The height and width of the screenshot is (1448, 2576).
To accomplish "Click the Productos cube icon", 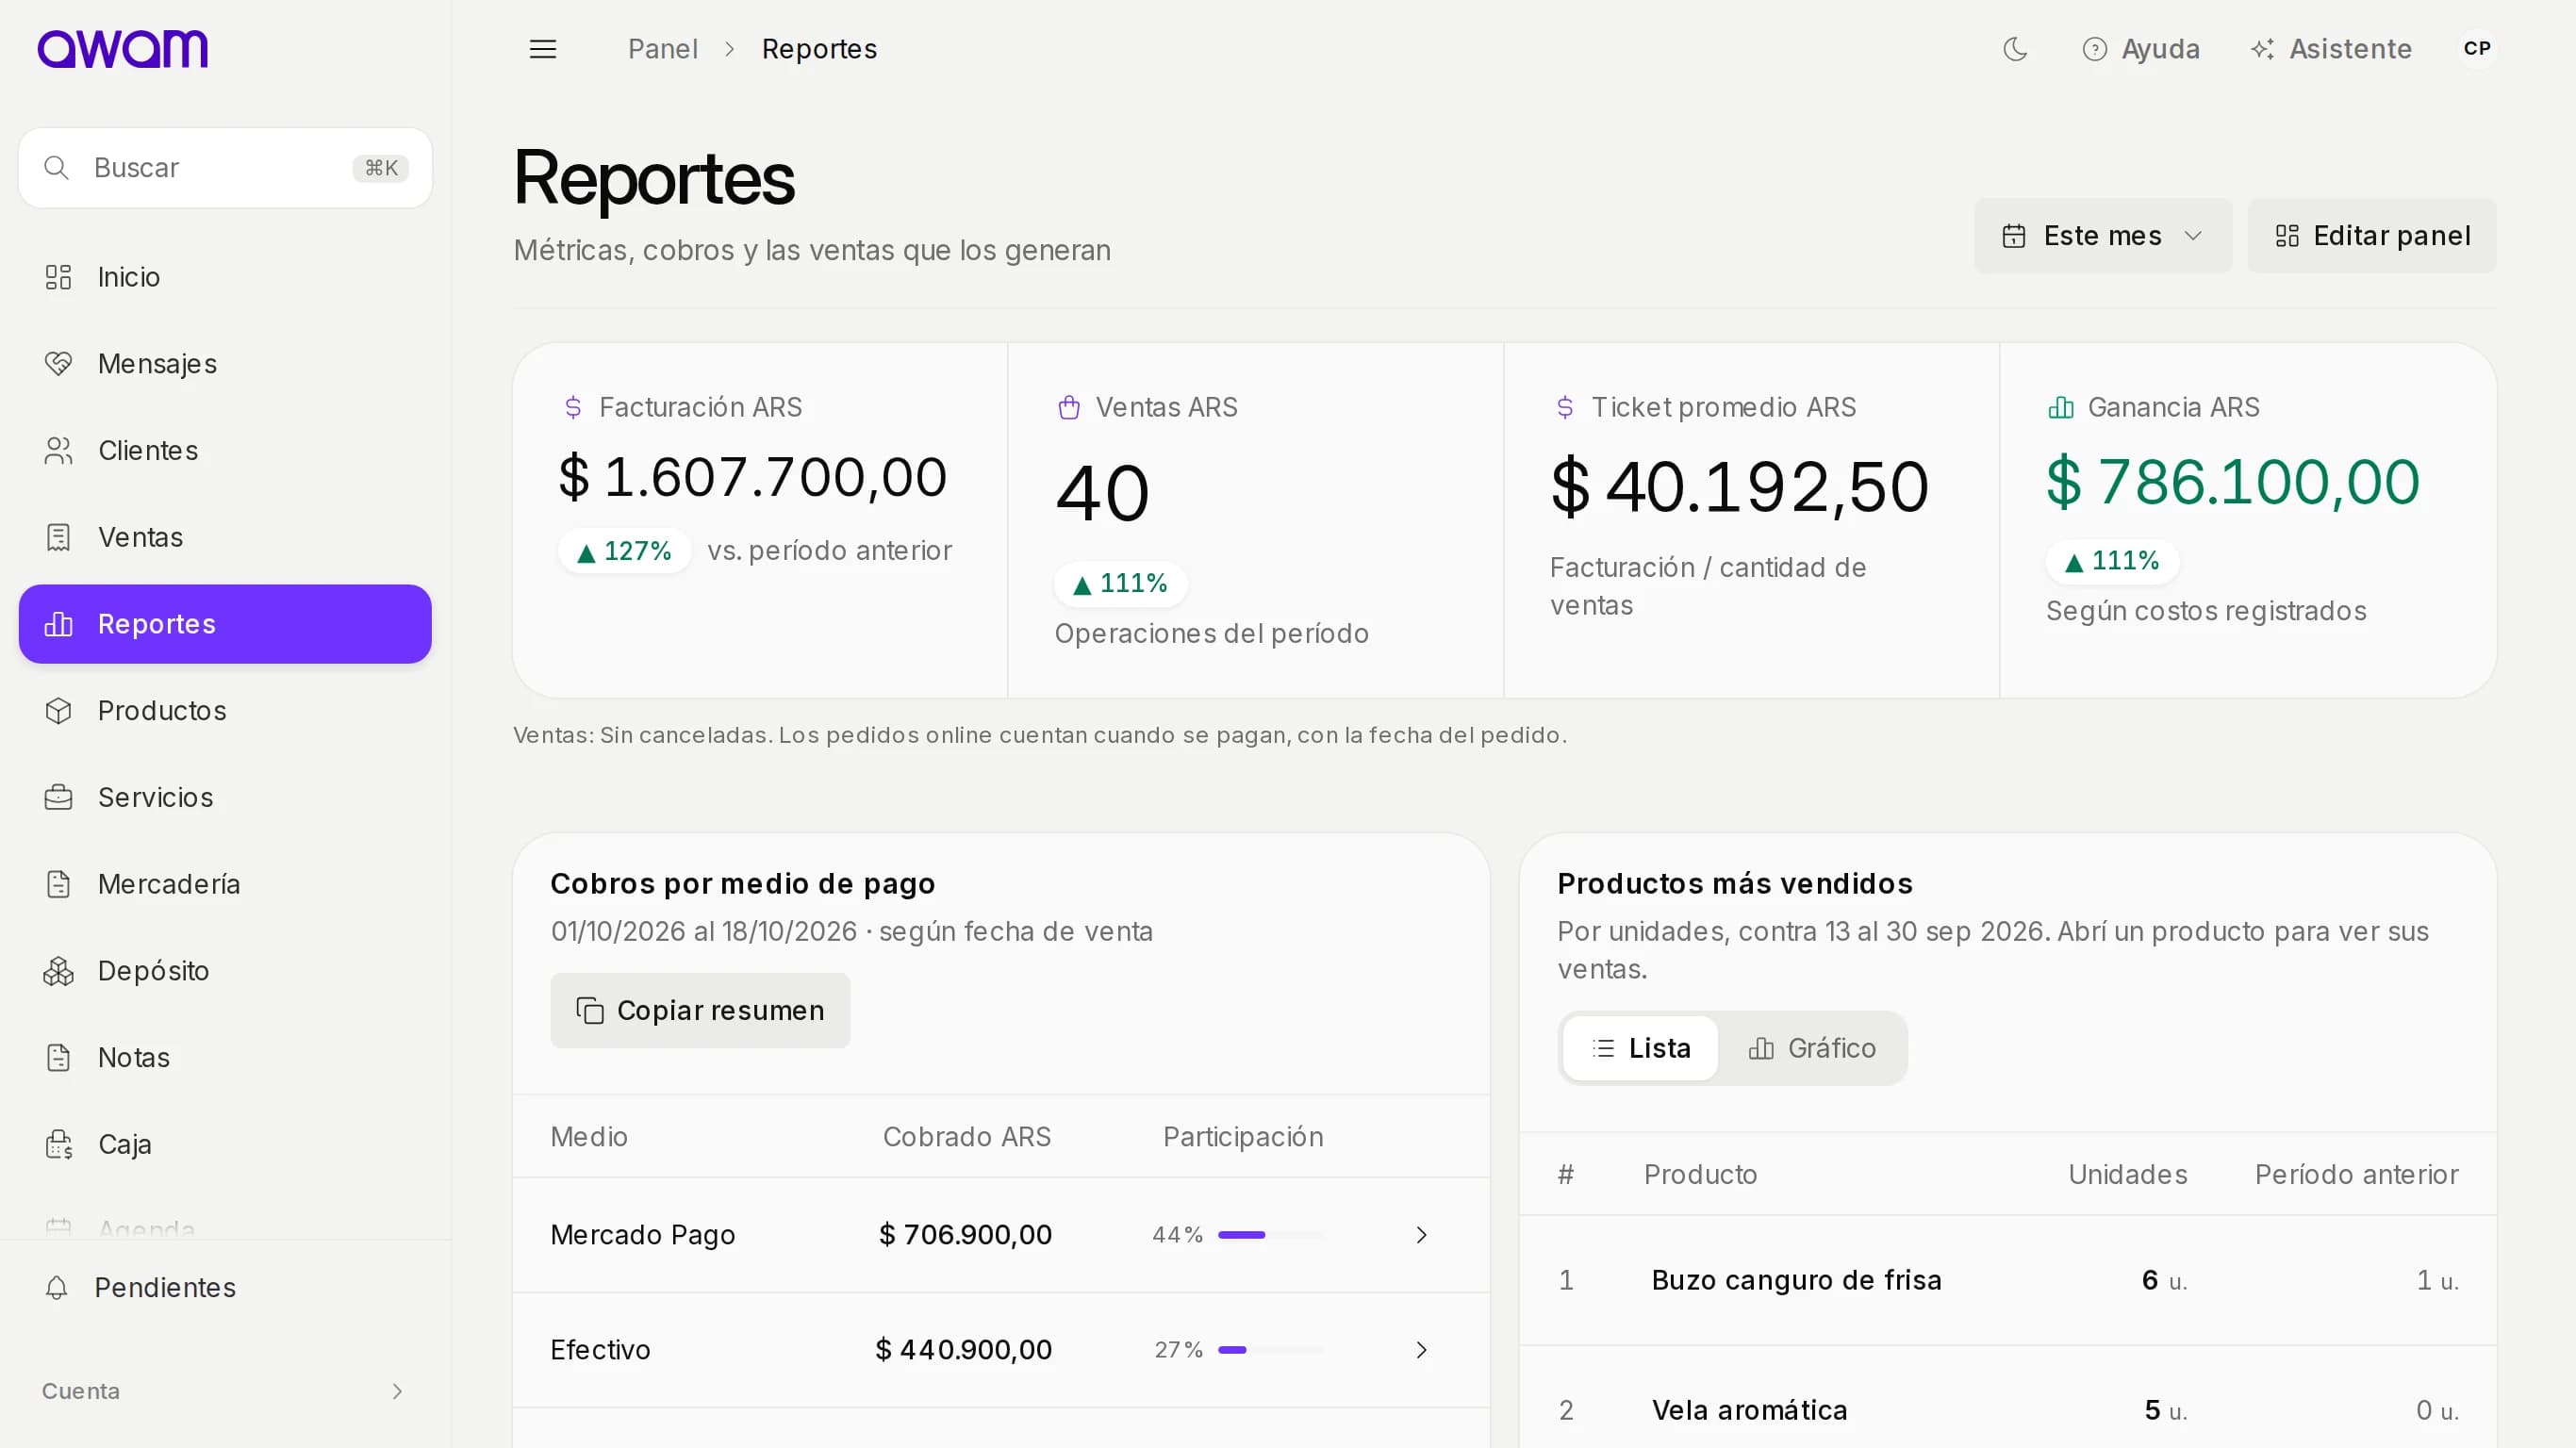I will coord(59,711).
